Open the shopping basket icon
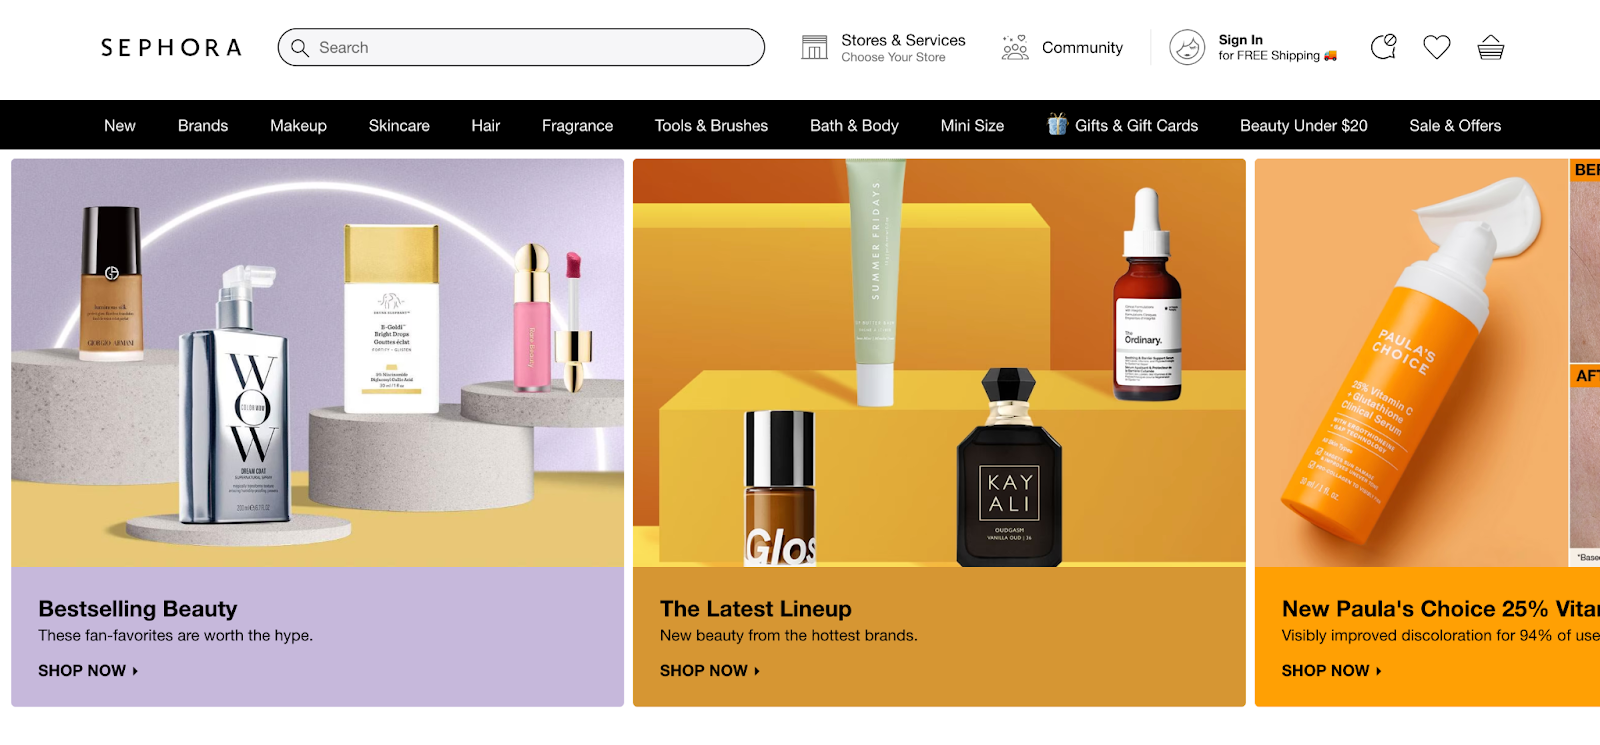The image size is (1600, 745). 1491,47
